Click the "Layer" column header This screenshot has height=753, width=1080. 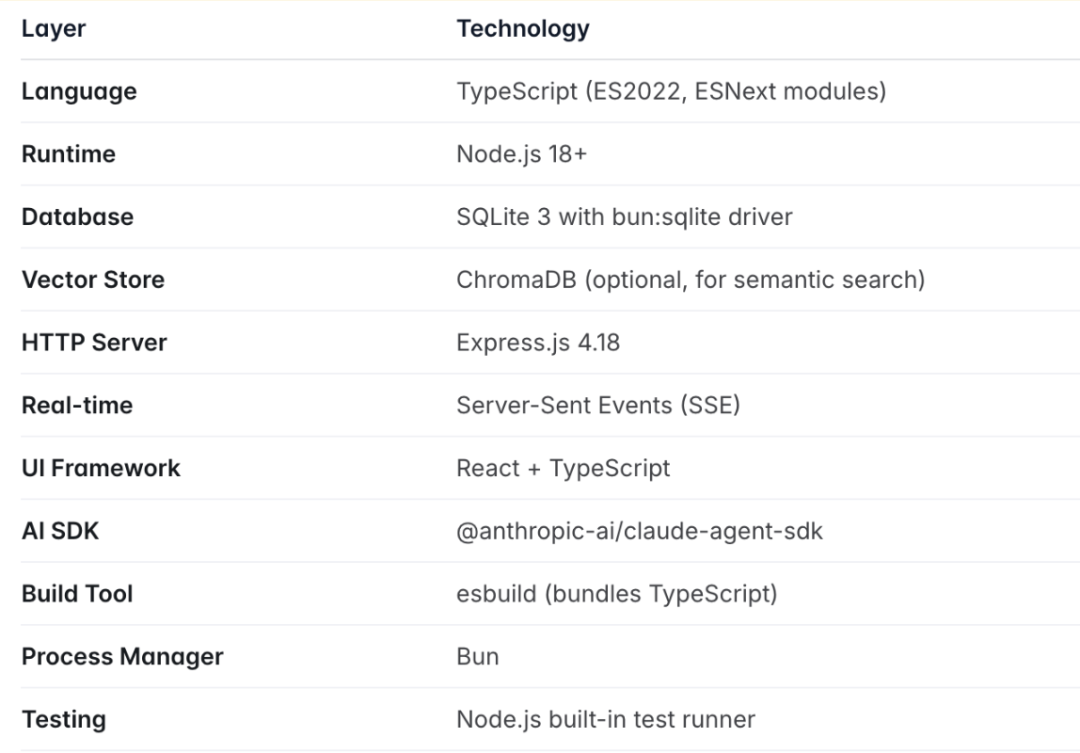click(x=54, y=29)
